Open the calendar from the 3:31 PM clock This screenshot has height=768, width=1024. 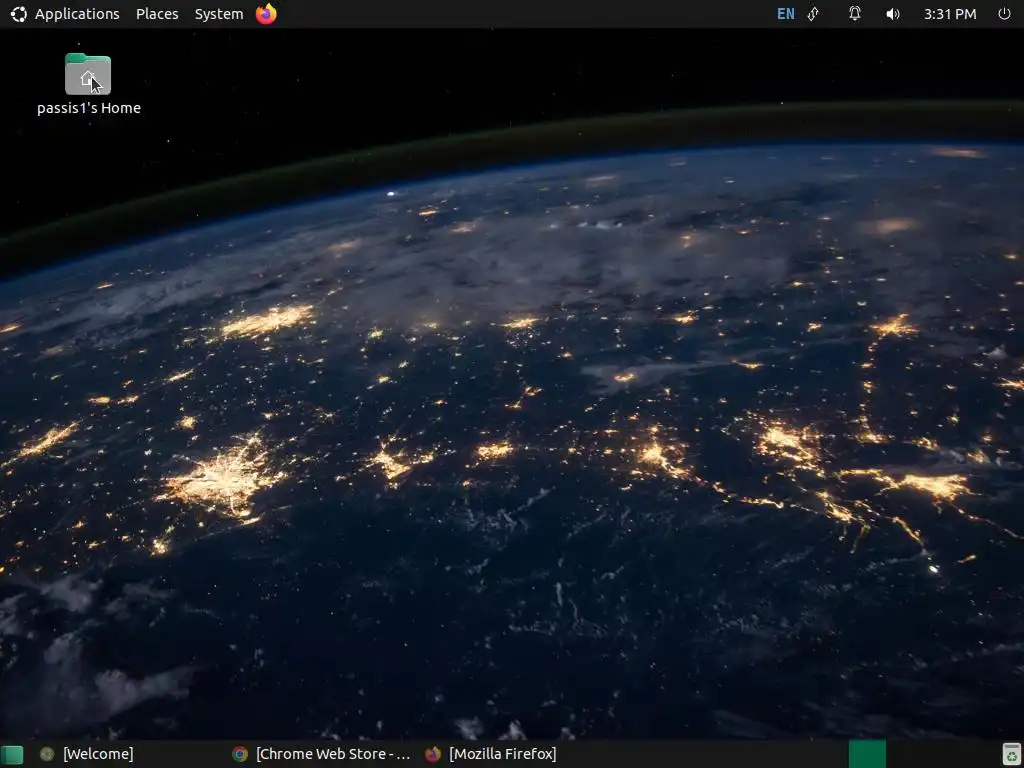coord(950,14)
